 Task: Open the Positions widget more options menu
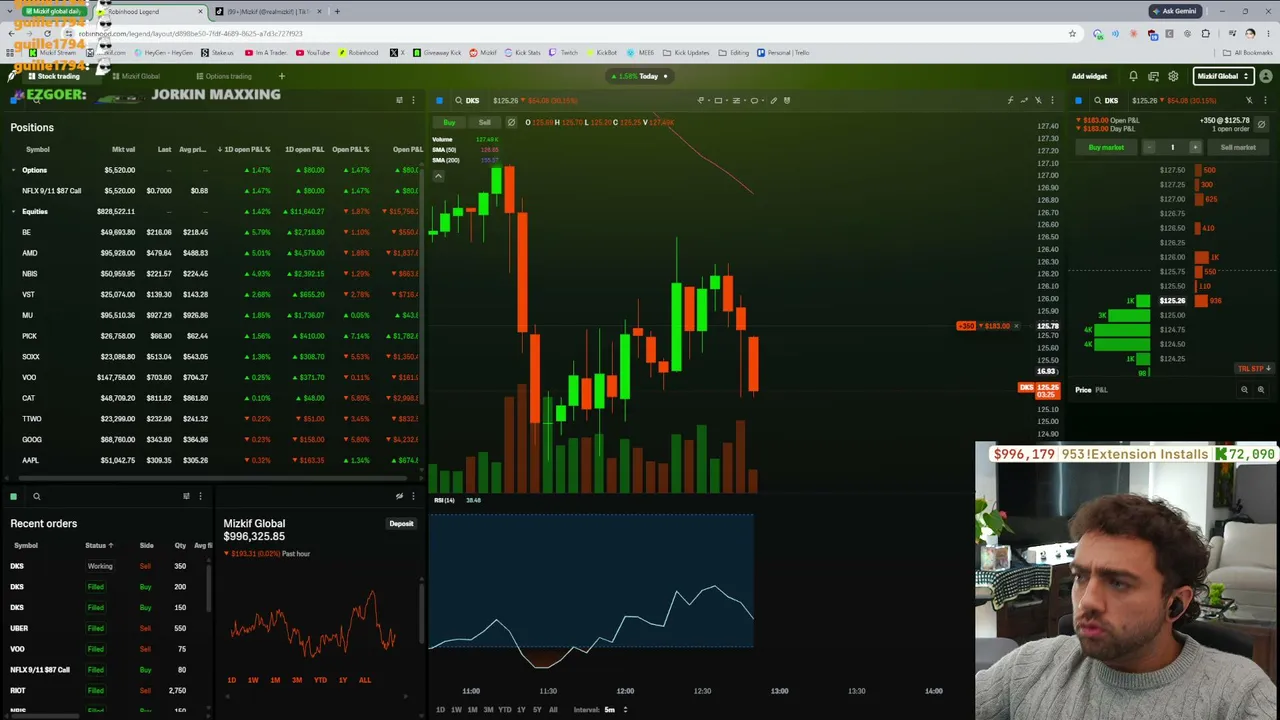pyautogui.click(x=413, y=100)
